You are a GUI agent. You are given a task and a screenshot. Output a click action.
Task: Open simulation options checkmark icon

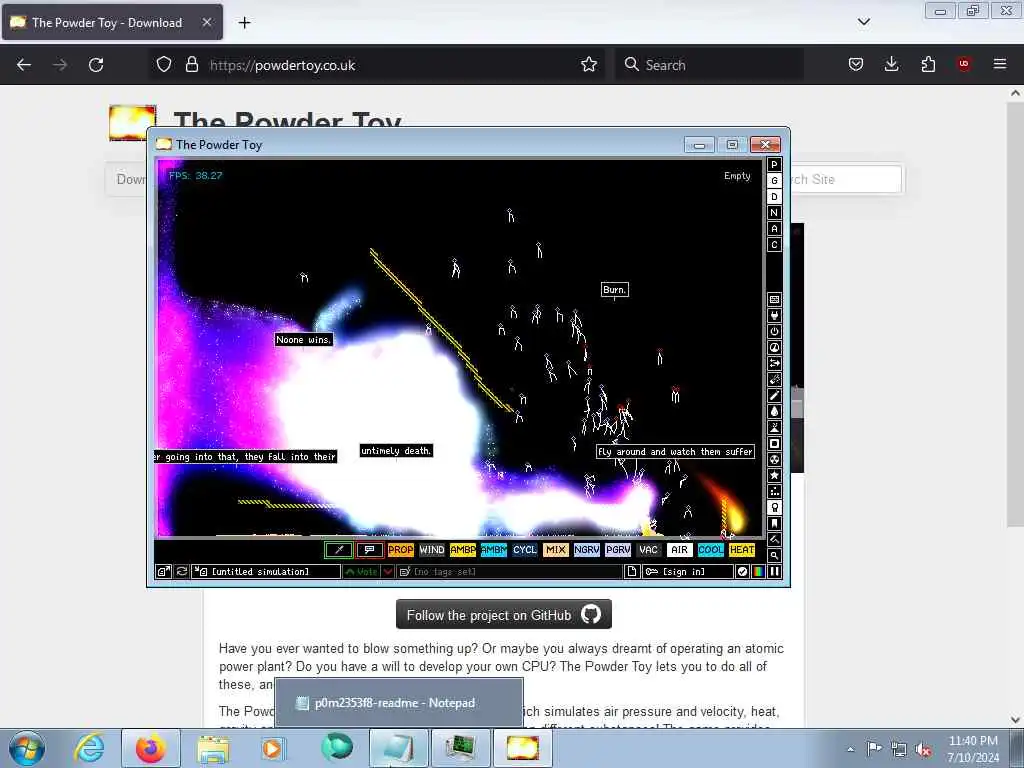743,571
